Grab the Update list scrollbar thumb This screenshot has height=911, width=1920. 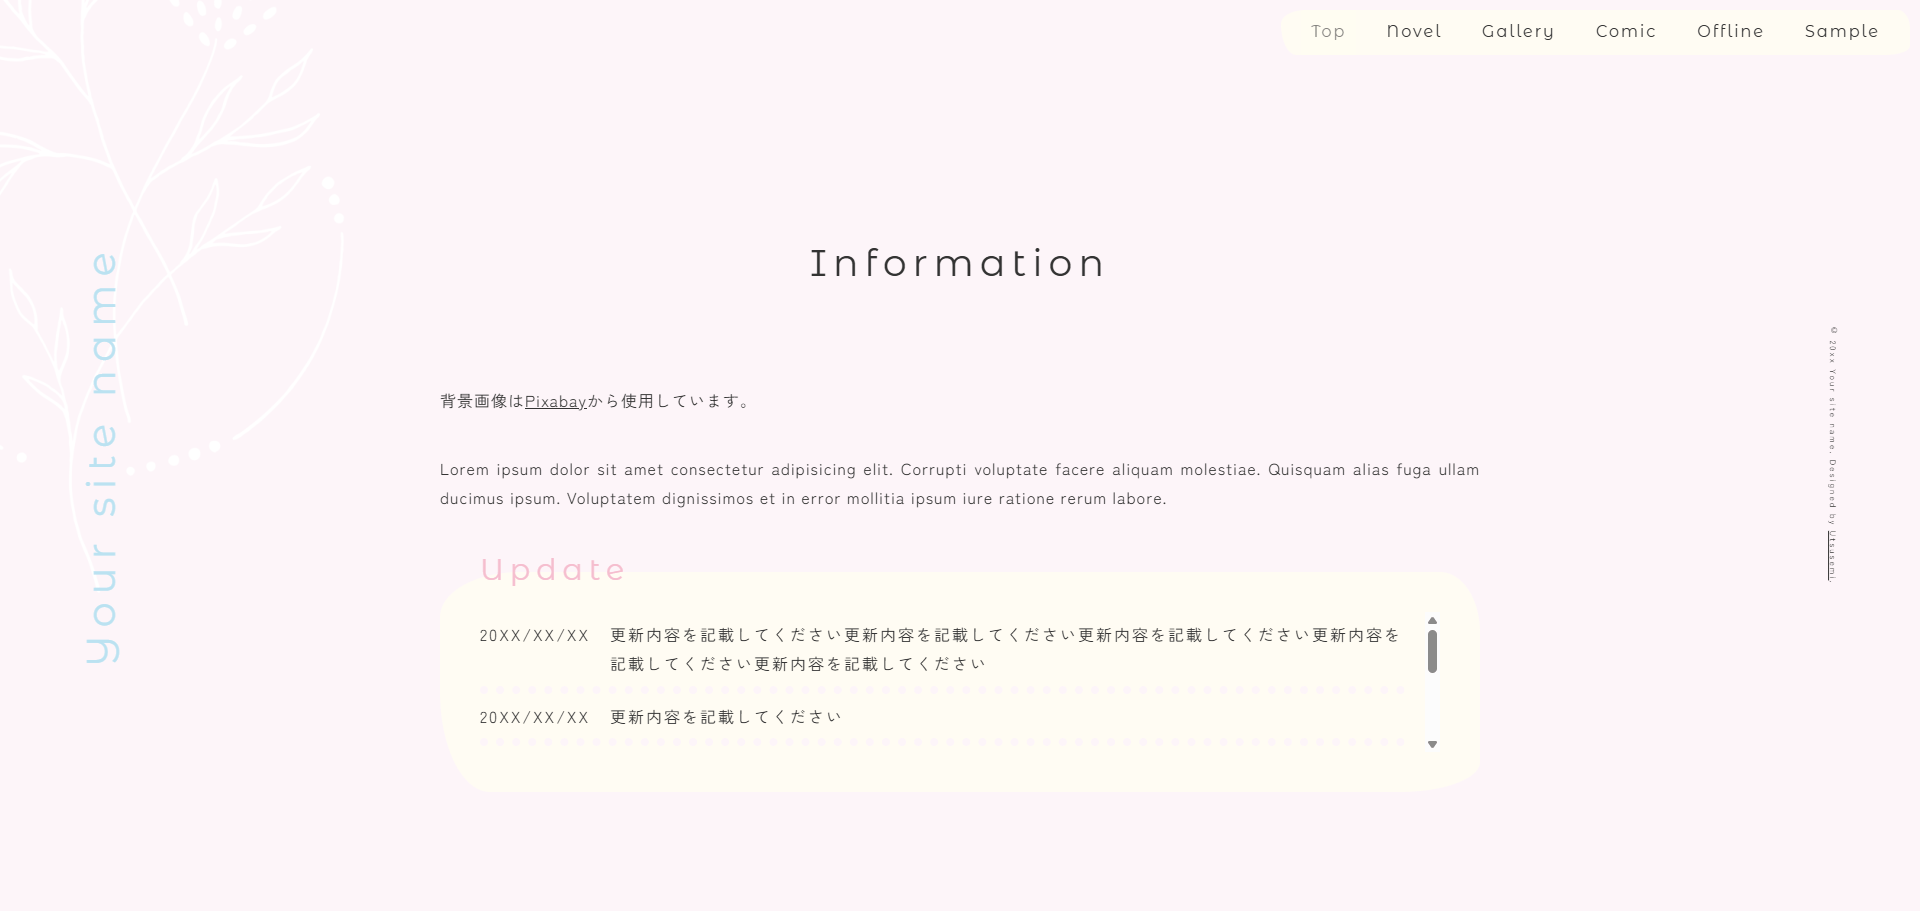[x=1432, y=651]
